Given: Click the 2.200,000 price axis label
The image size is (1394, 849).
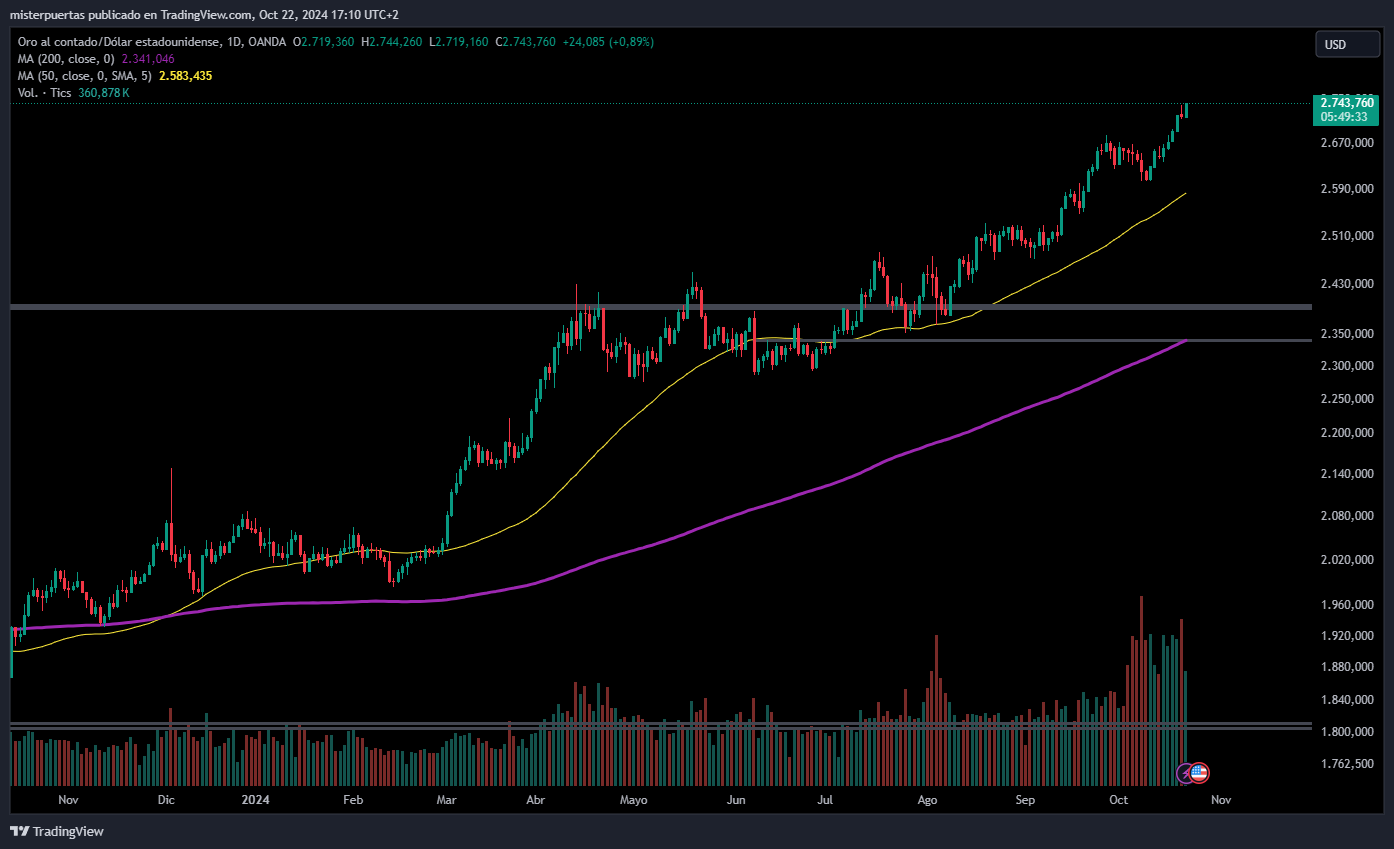Looking at the screenshot, I should coord(1348,433).
